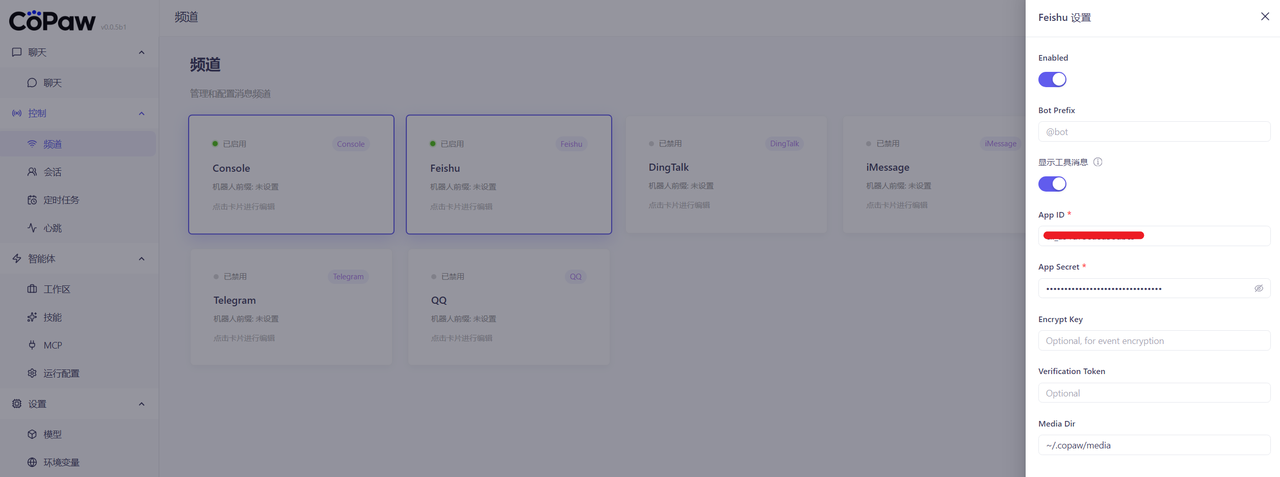
Task: Click the briefcase icon beside 工作区
Action: point(32,289)
